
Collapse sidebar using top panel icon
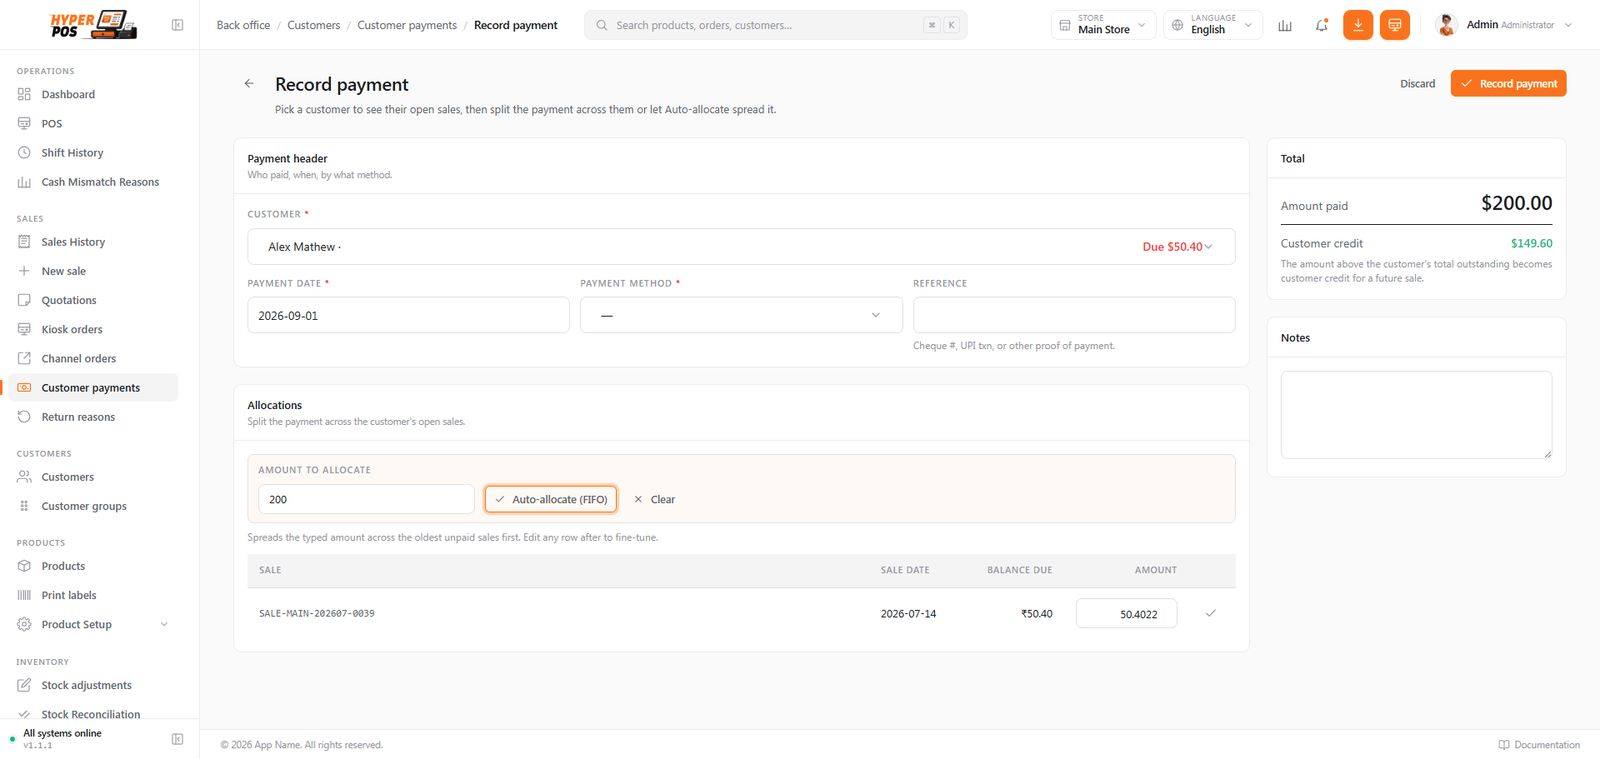click(x=177, y=25)
